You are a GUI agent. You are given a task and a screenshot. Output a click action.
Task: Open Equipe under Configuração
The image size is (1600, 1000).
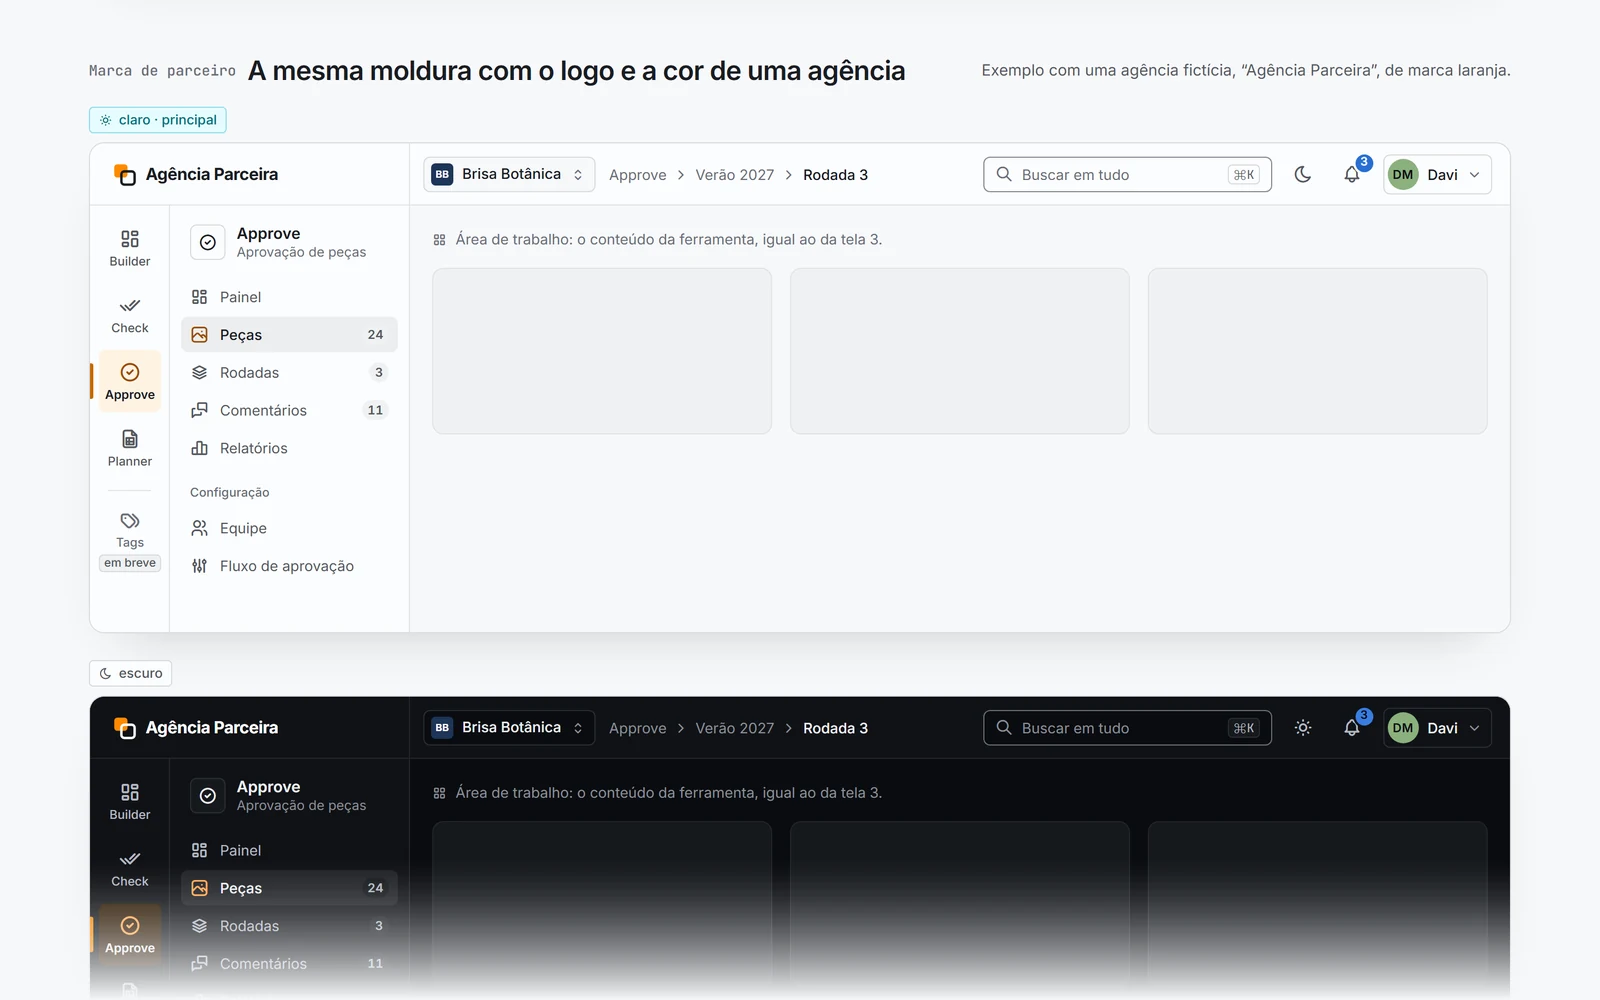pos(289,529)
